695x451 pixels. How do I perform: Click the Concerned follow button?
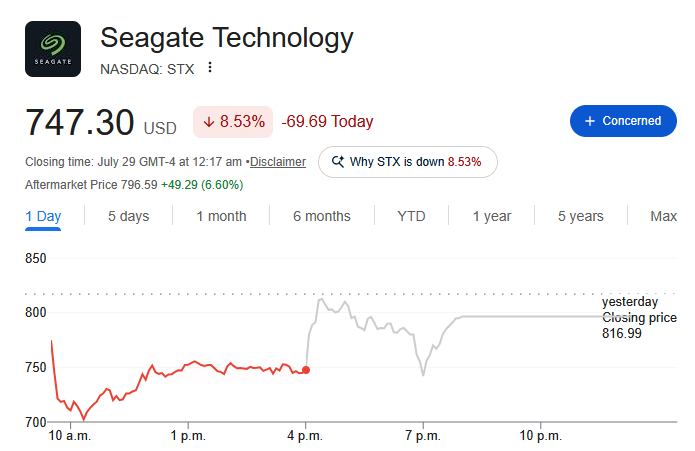pyautogui.click(x=623, y=121)
